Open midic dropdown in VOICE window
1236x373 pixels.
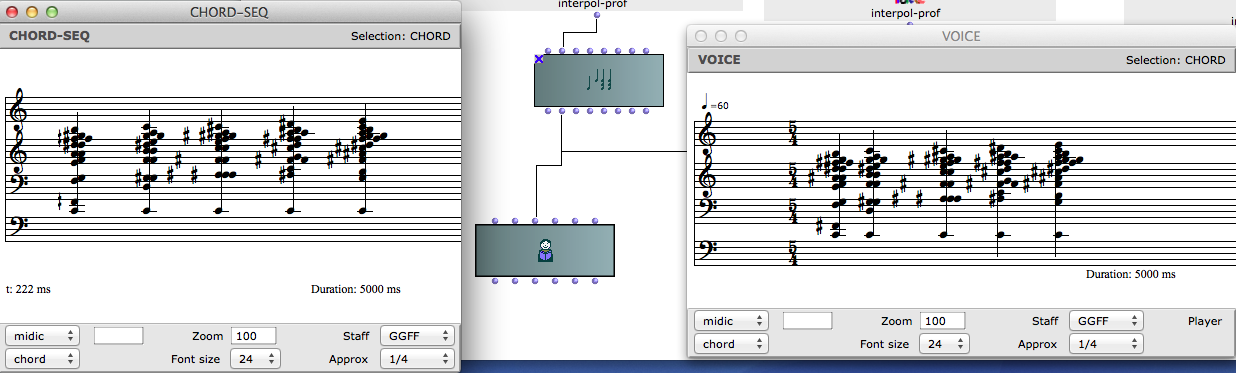(x=731, y=321)
